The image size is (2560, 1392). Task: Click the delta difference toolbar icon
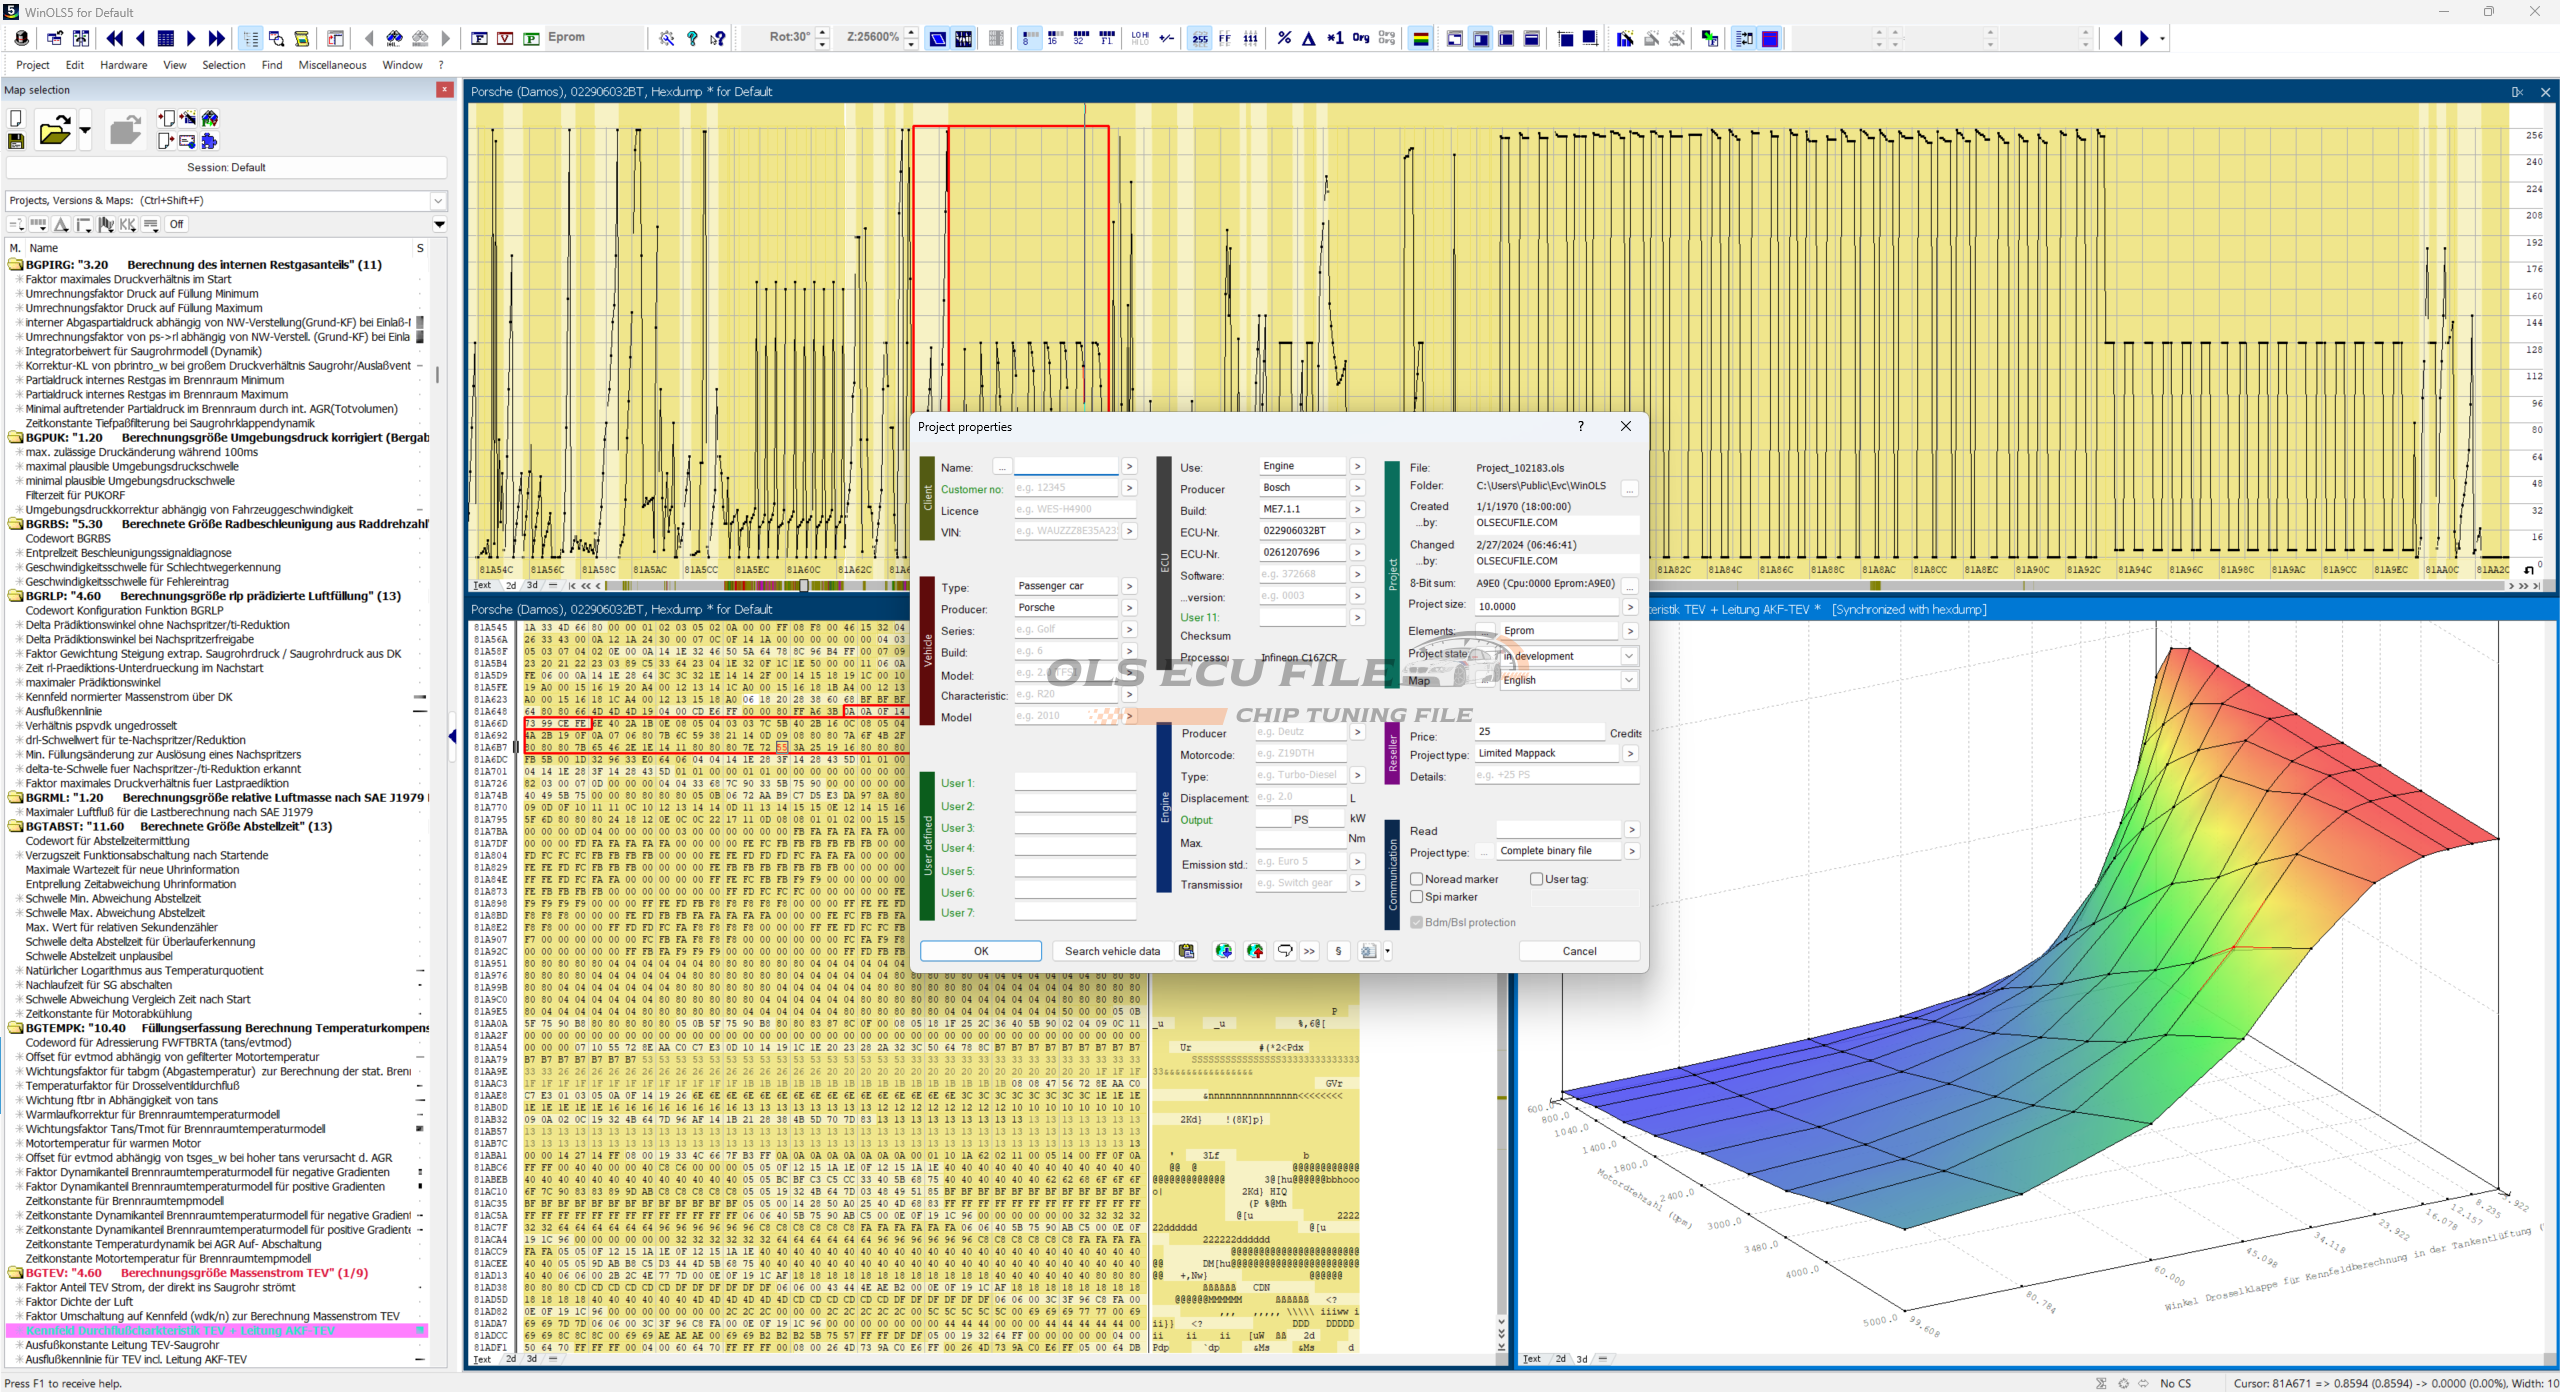tap(1308, 38)
